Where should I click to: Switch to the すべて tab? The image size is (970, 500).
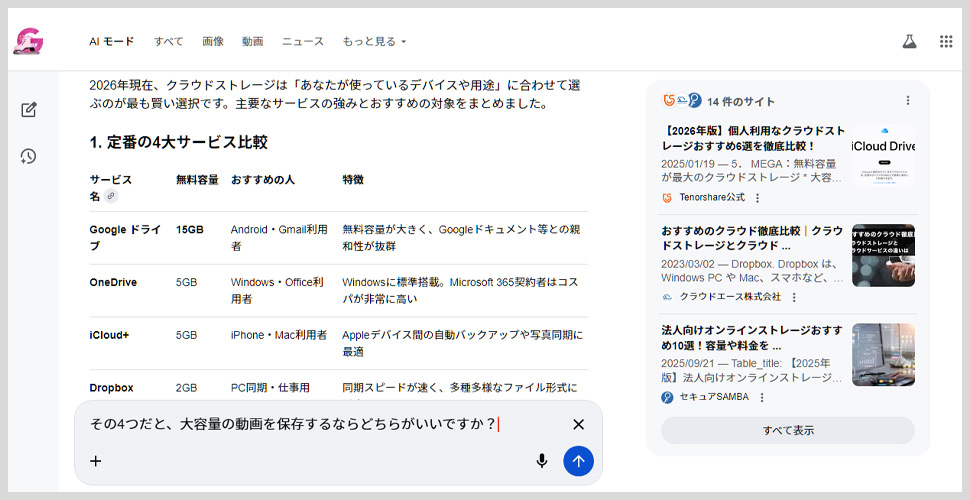click(x=168, y=41)
